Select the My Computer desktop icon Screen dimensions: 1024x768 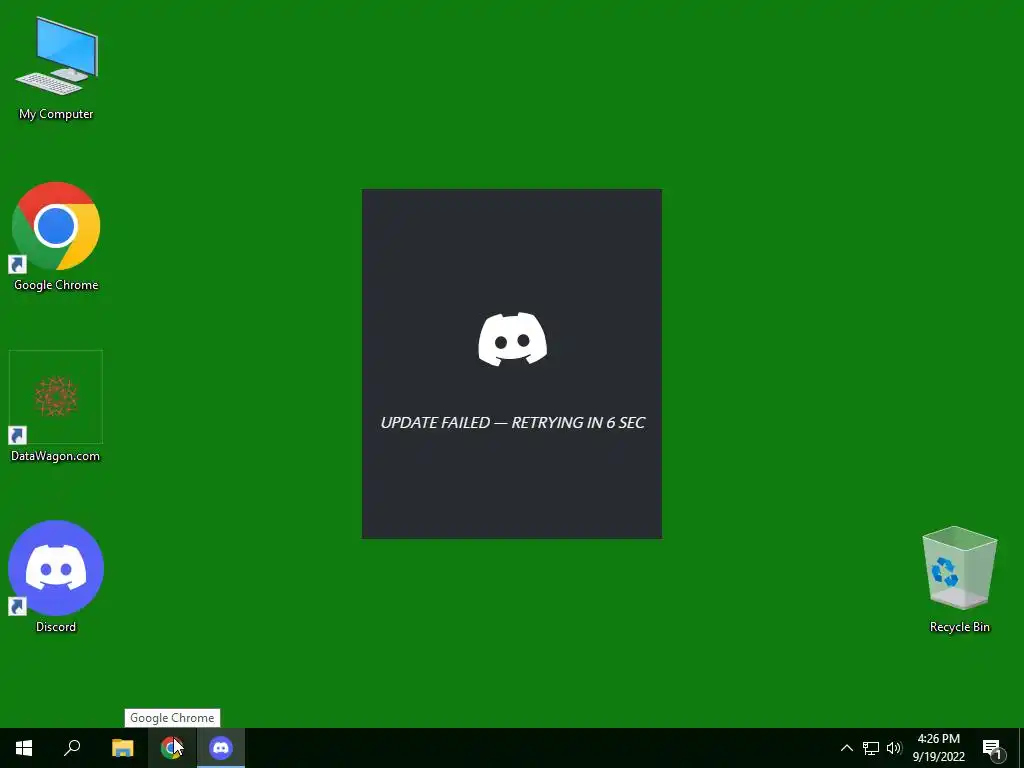pyautogui.click(x=56, y=69)
